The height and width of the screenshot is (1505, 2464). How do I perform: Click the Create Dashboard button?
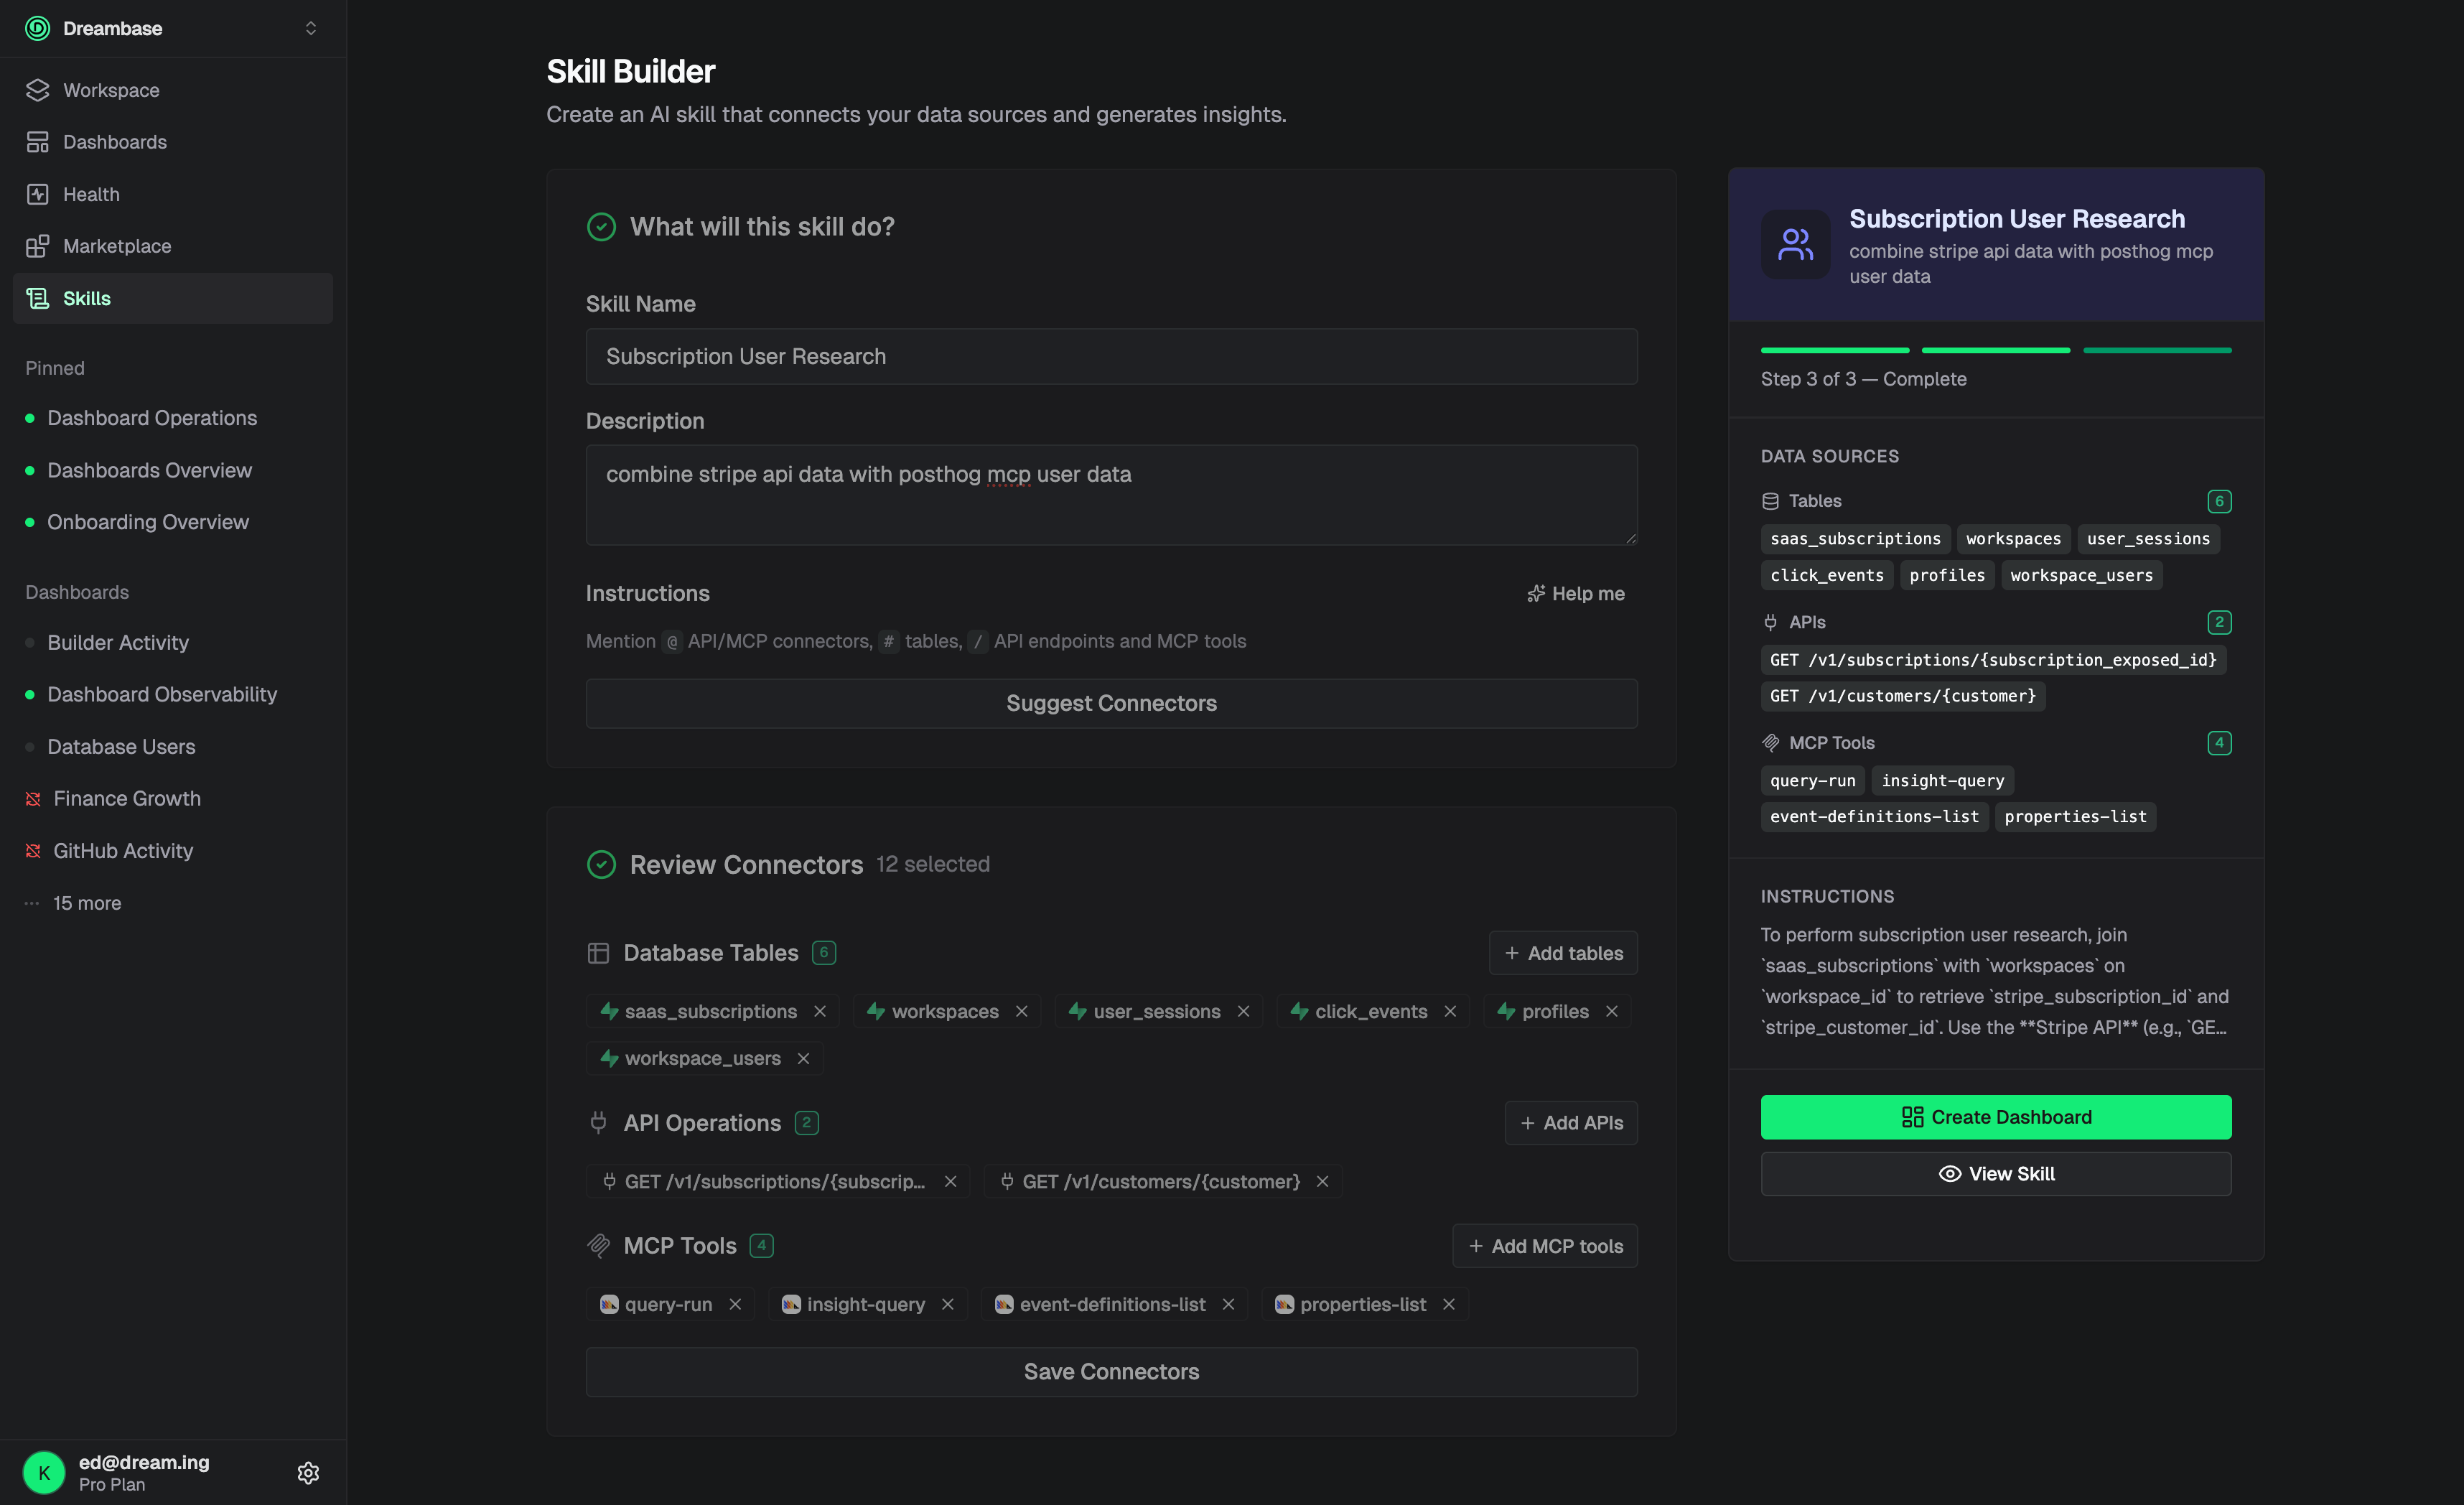[1995, 1117]
